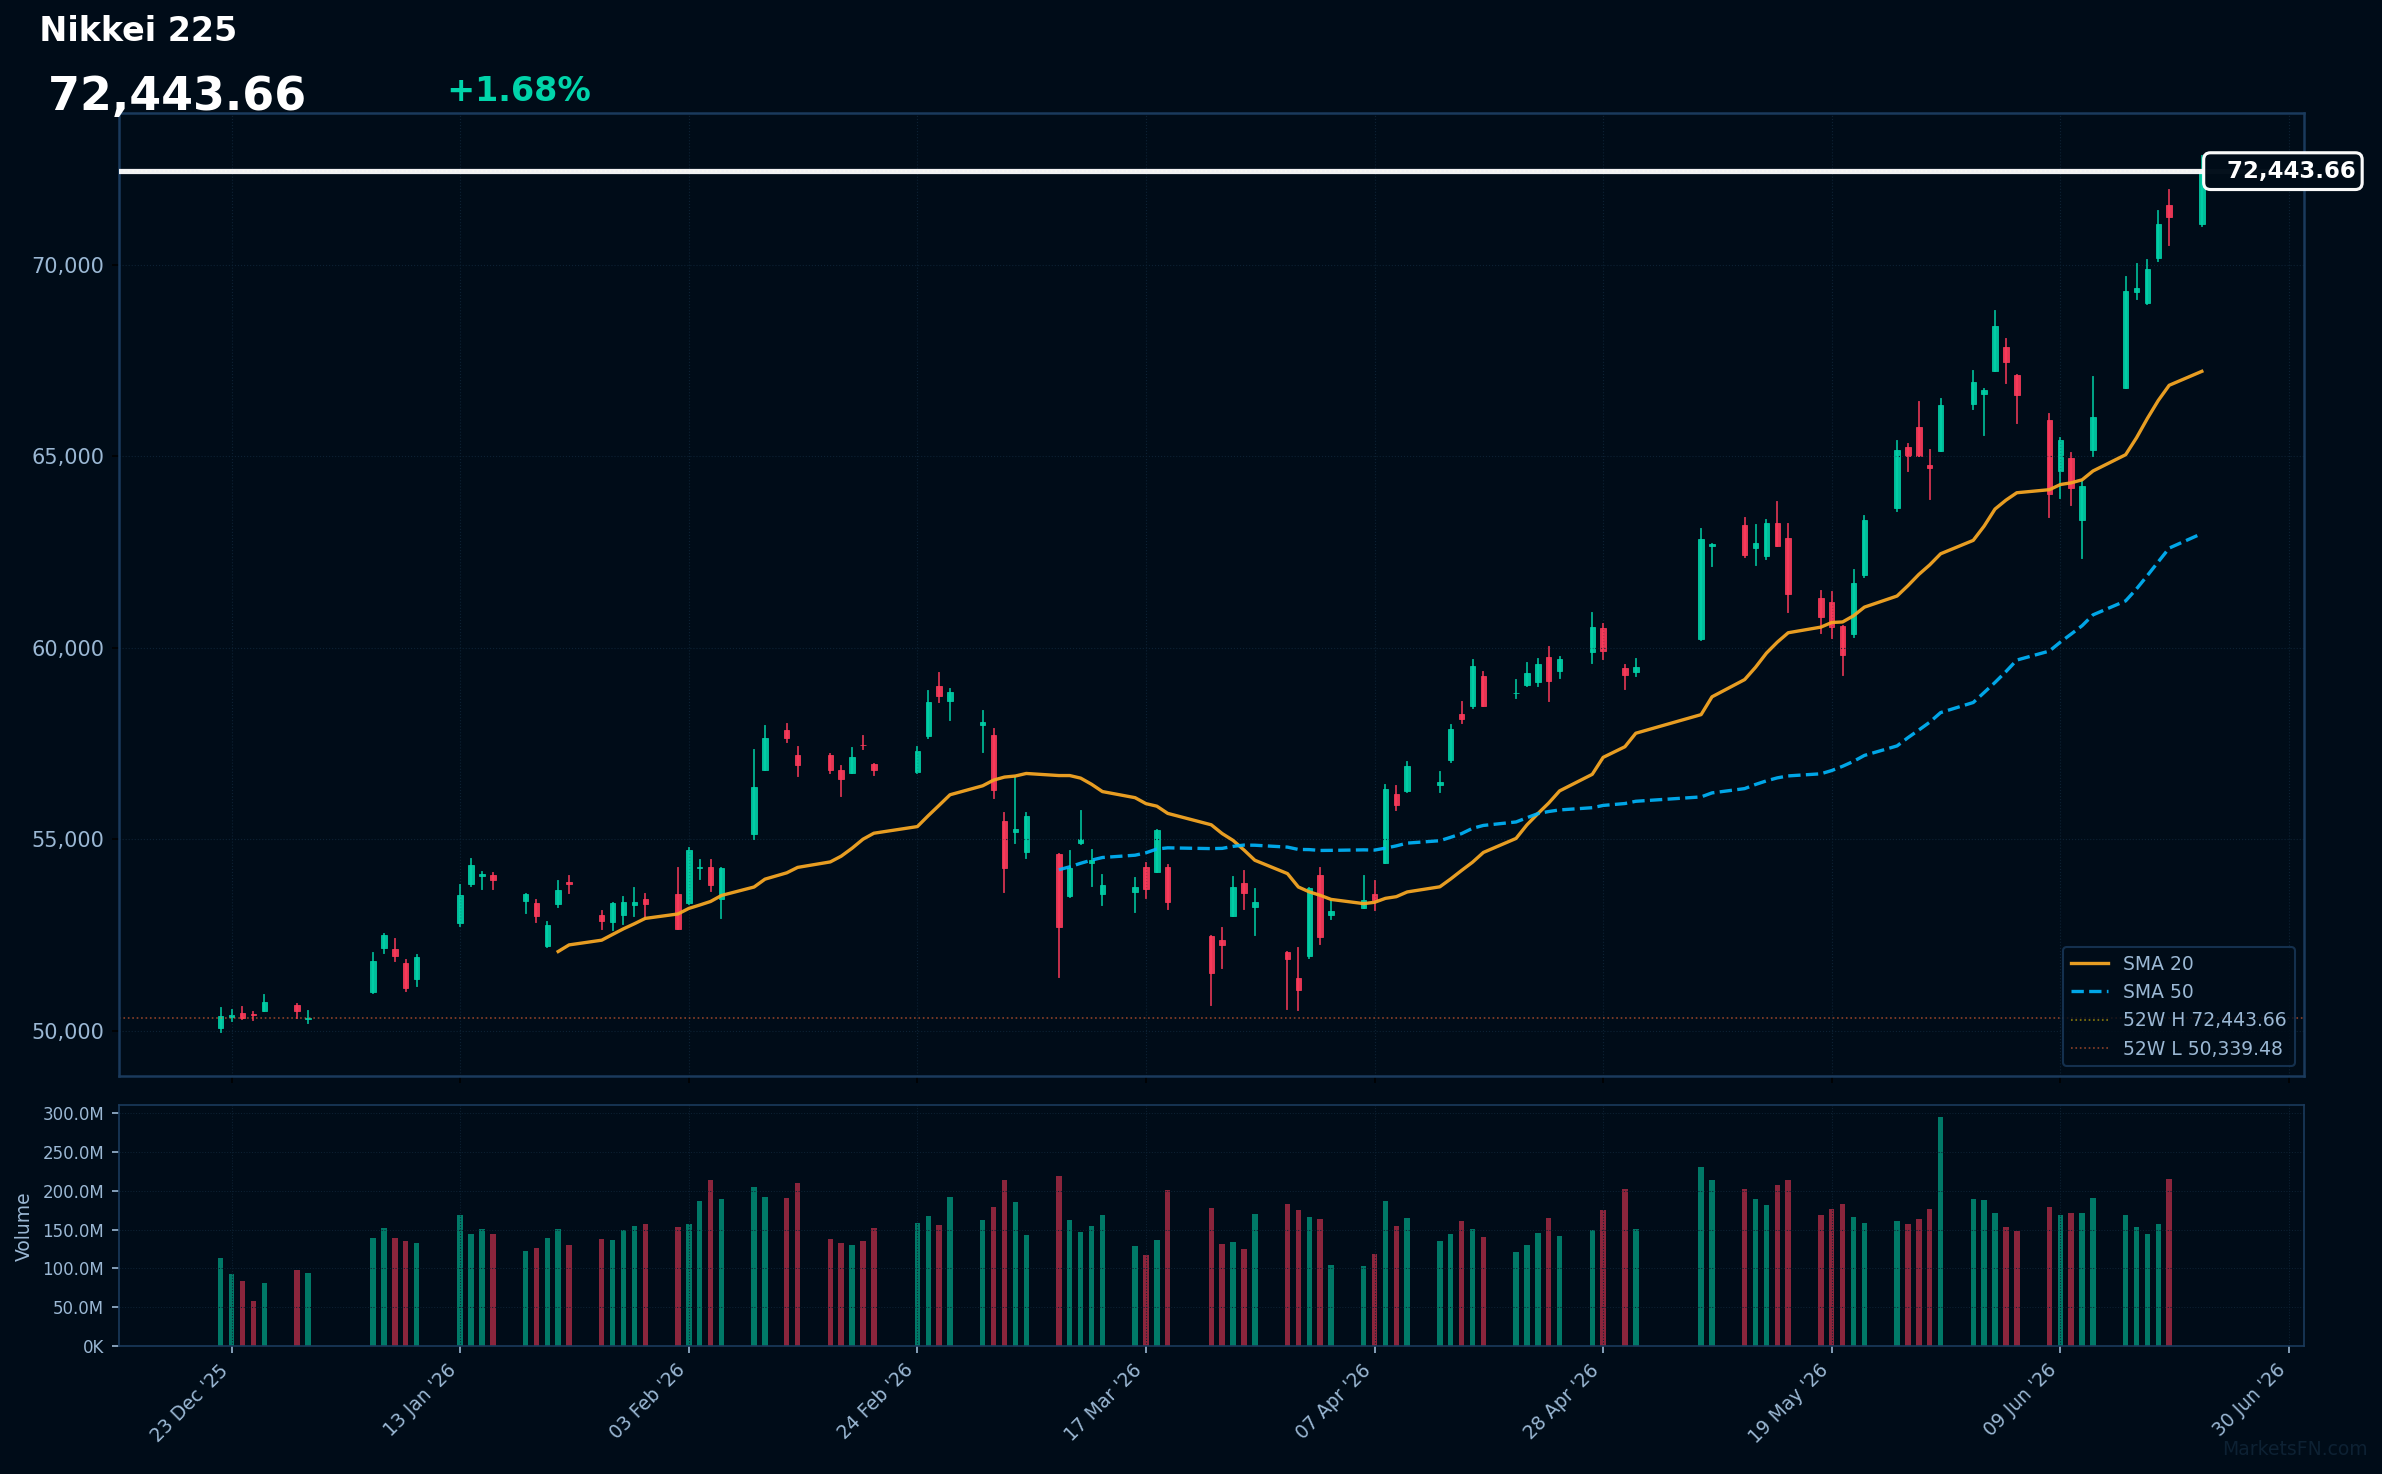Click the 07 Apr '26 date label
The width and height of the screenshot is (2382, 1474).
(1332, 1401)
